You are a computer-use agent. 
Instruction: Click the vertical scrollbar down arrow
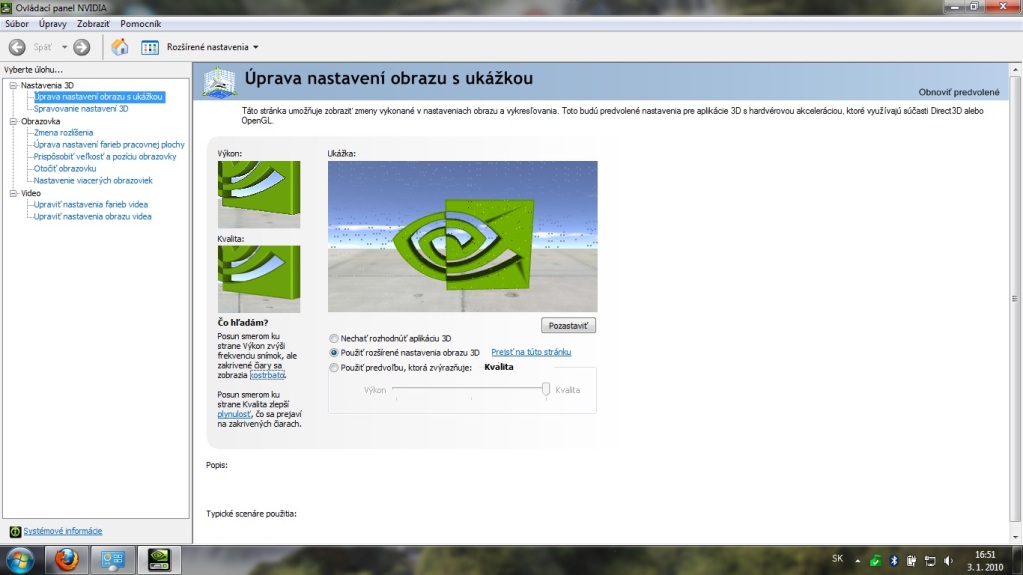click(1015, 538)
